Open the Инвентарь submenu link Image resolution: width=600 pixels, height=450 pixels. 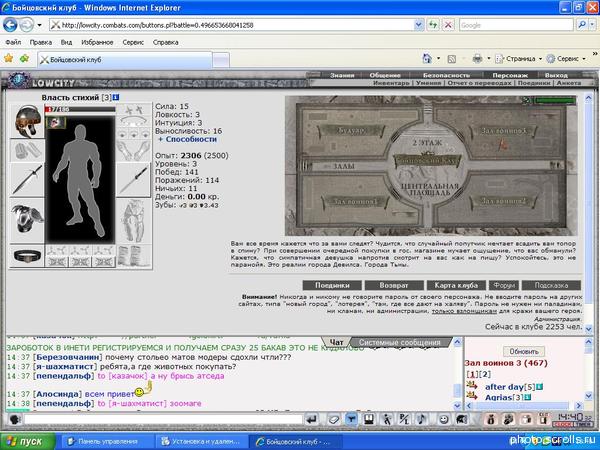(391, 83)
